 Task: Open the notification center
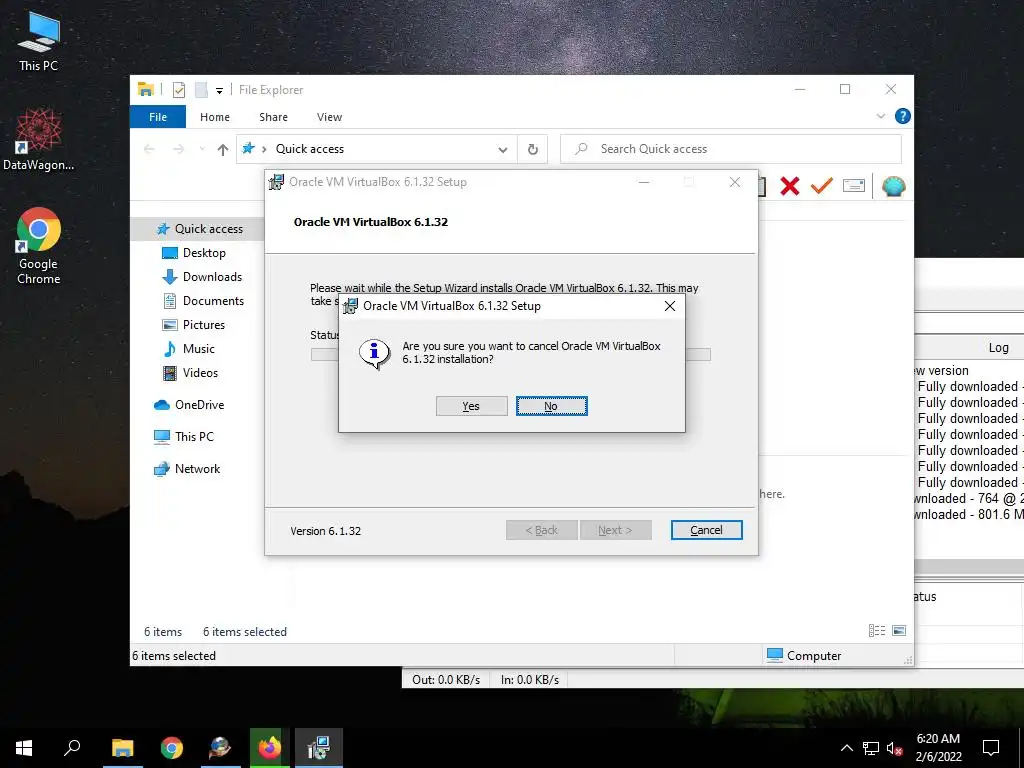pos(991,748)
